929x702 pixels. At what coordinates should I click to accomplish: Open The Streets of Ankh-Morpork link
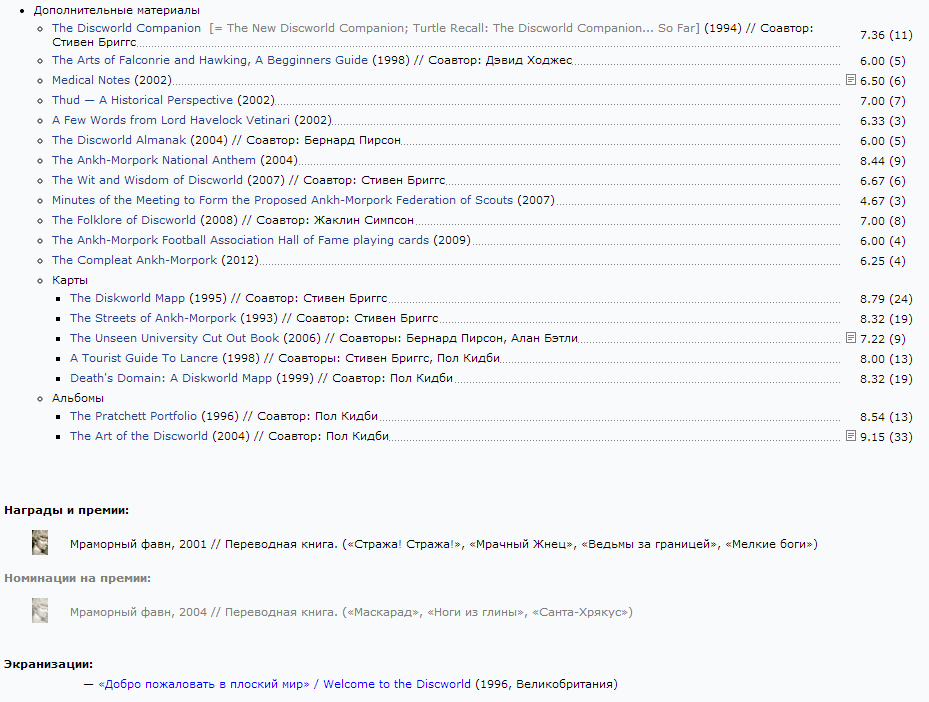pyautogui.click(x=153, y=318)
